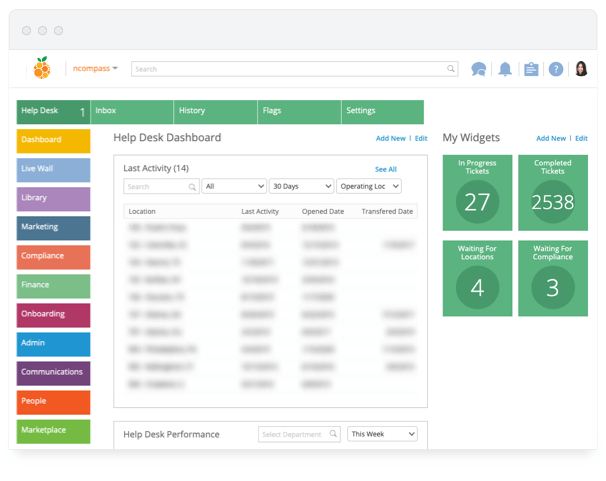Viewport: 606px width, 481px height.
Task: Click Edit beside My Widgets
Action: pos(581,138)
